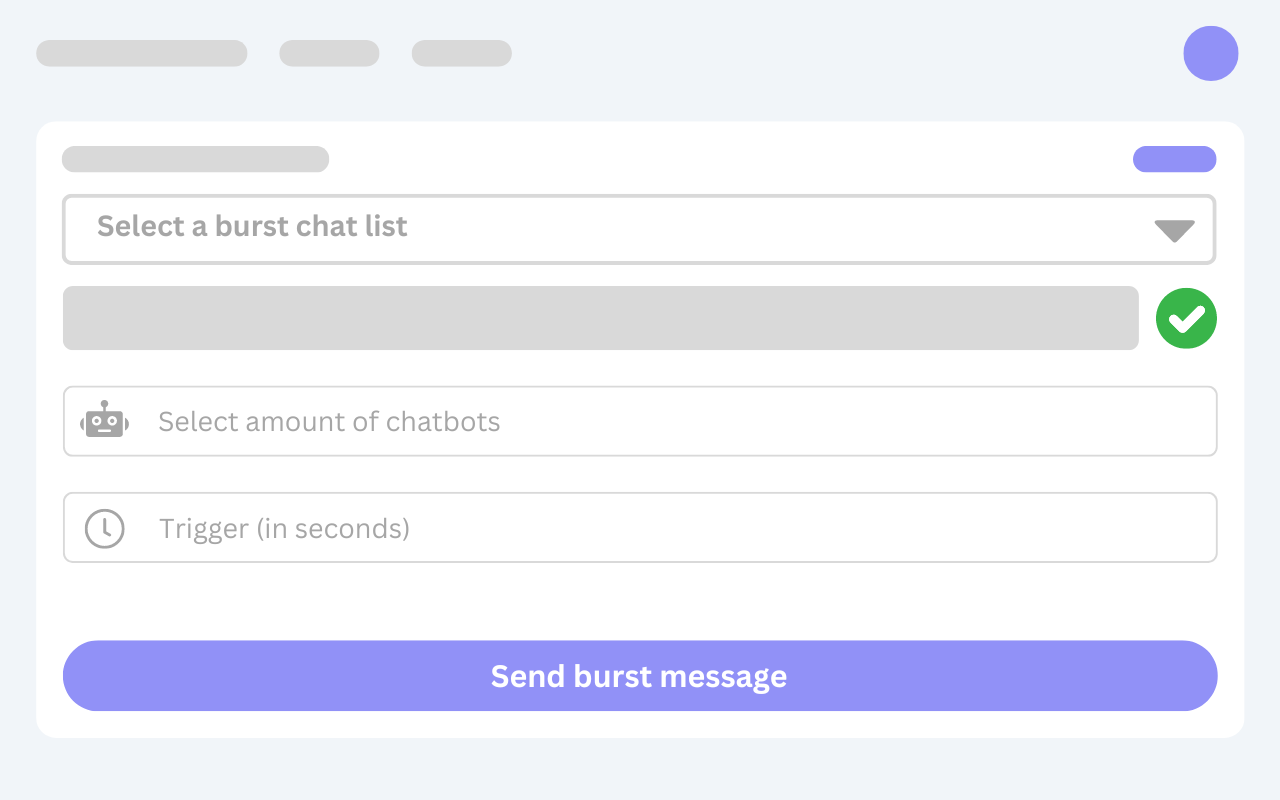Click the Trigger in seconds input field
Image resolution: width=1280 pixels, height=800 pixels.
pos(640,527)
